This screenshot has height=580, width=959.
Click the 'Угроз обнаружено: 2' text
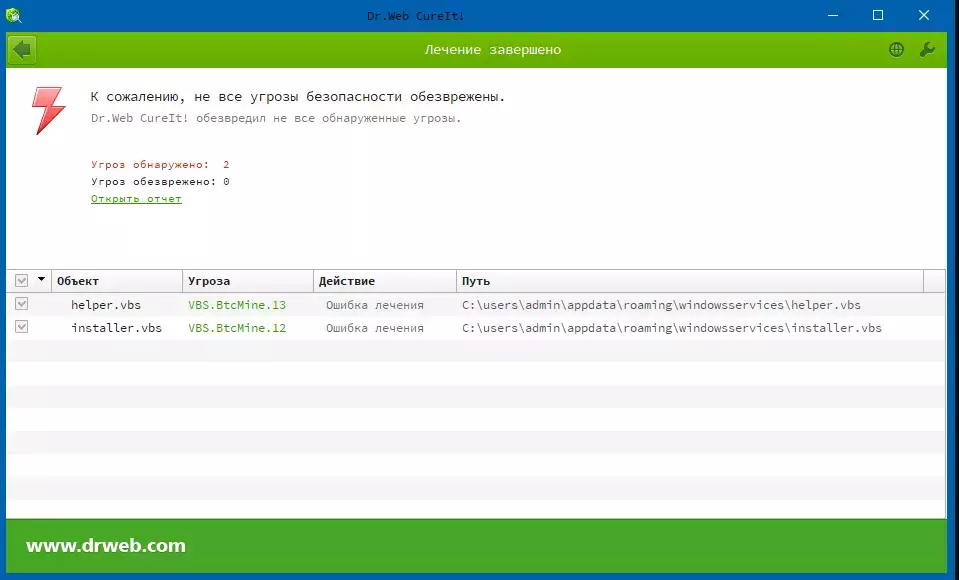[160, 165]
